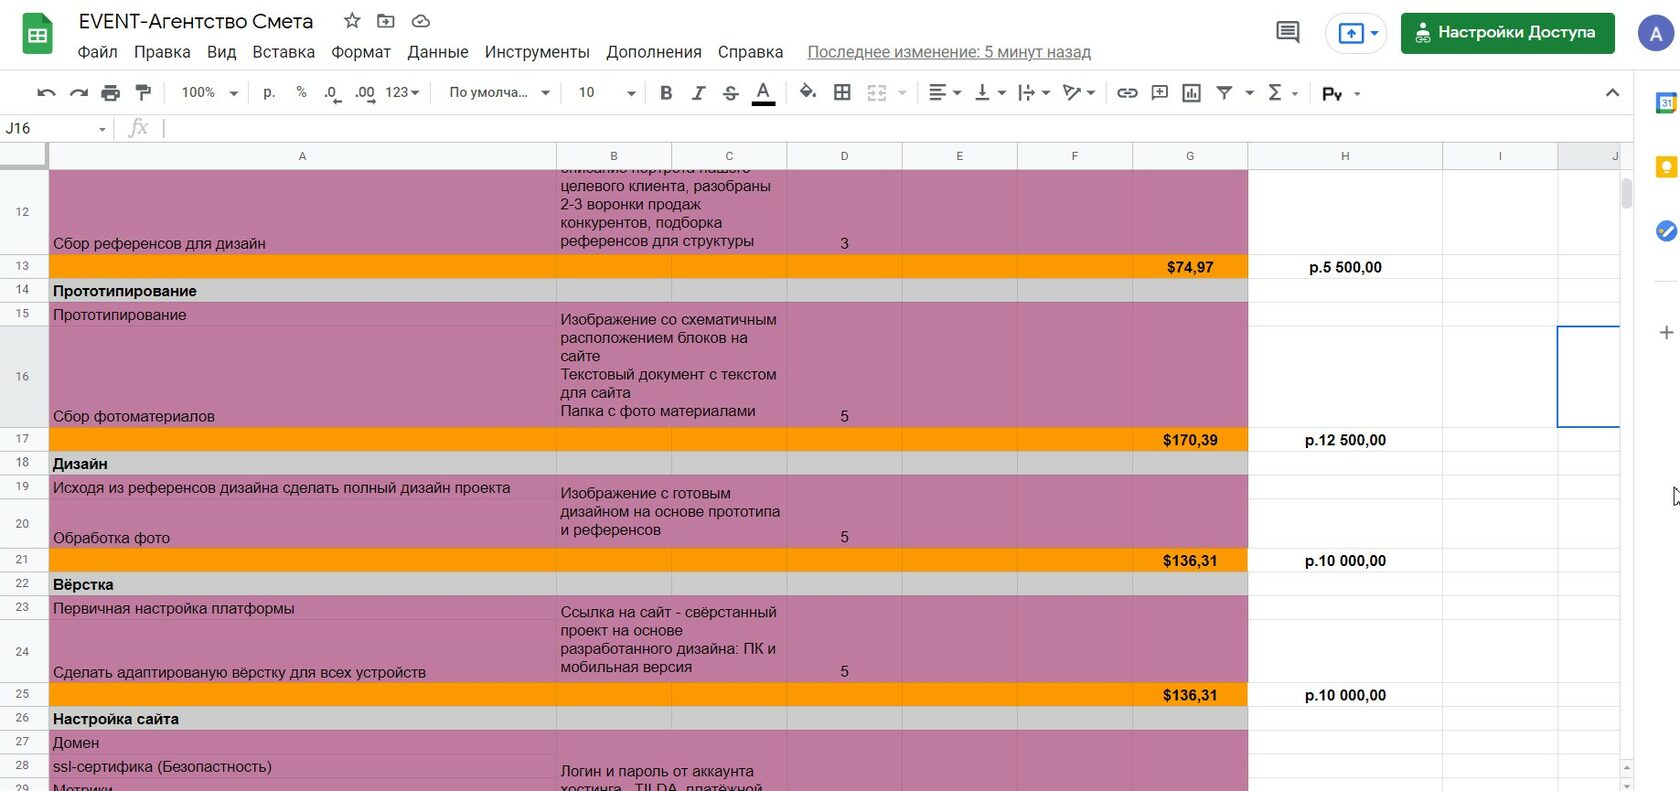Format as percent button
The image size is (1680, 791).
click(x=301, y=93)
